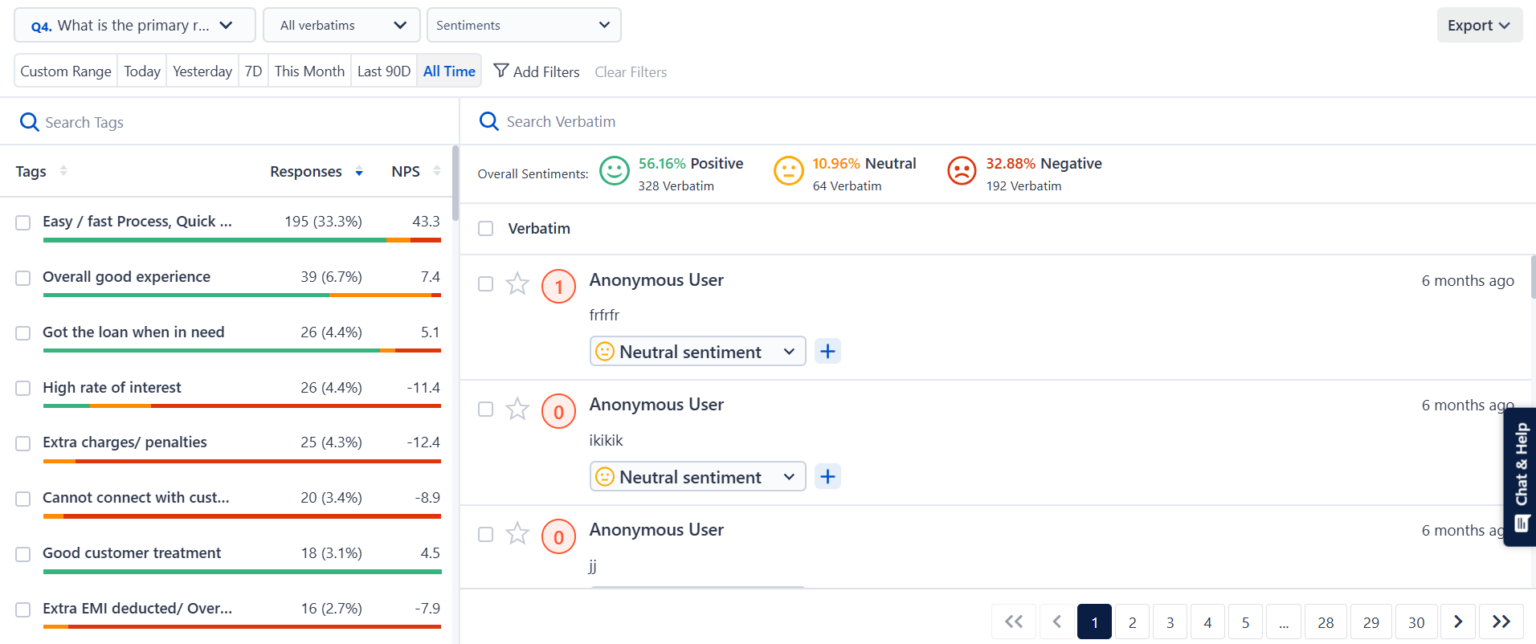This screenshot has width=1536, height=644.
Task: Go to page 30 of verbatims
Action: (1416, 621)
